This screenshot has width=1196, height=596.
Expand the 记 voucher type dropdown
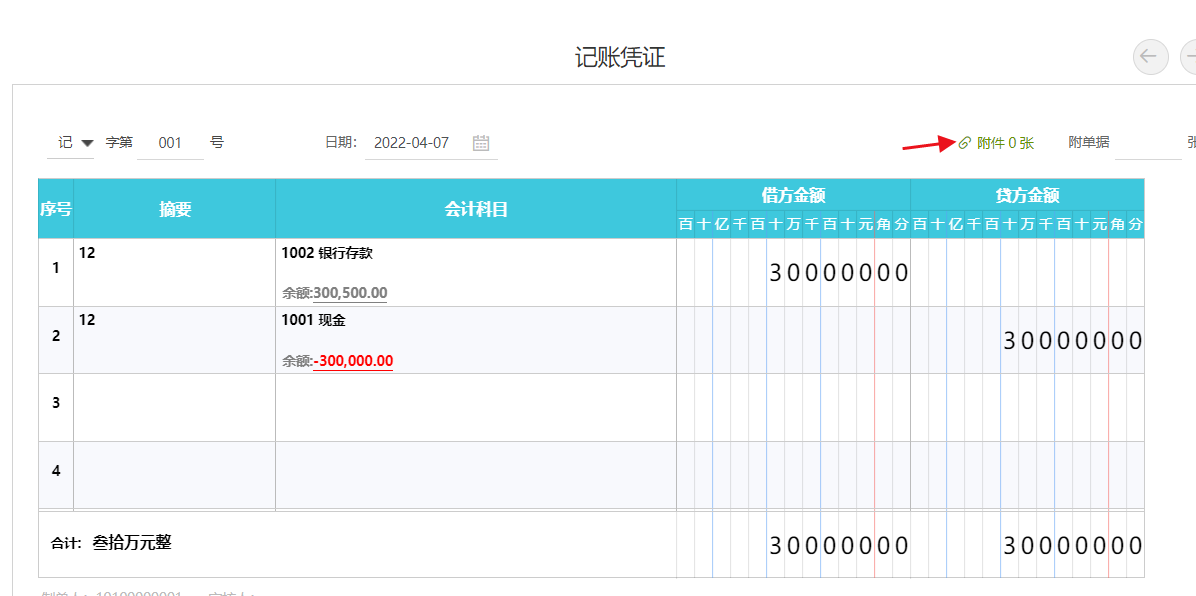coord(87,143)
